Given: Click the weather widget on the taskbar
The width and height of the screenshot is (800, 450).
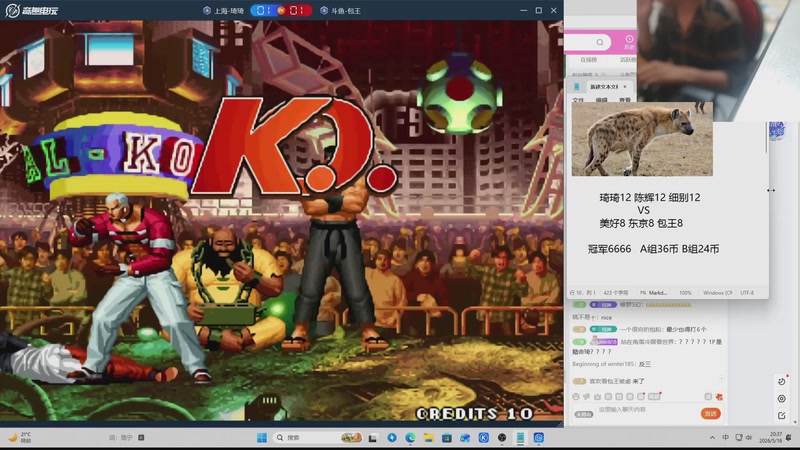Looking at the screenshot, I should [20, 437].
